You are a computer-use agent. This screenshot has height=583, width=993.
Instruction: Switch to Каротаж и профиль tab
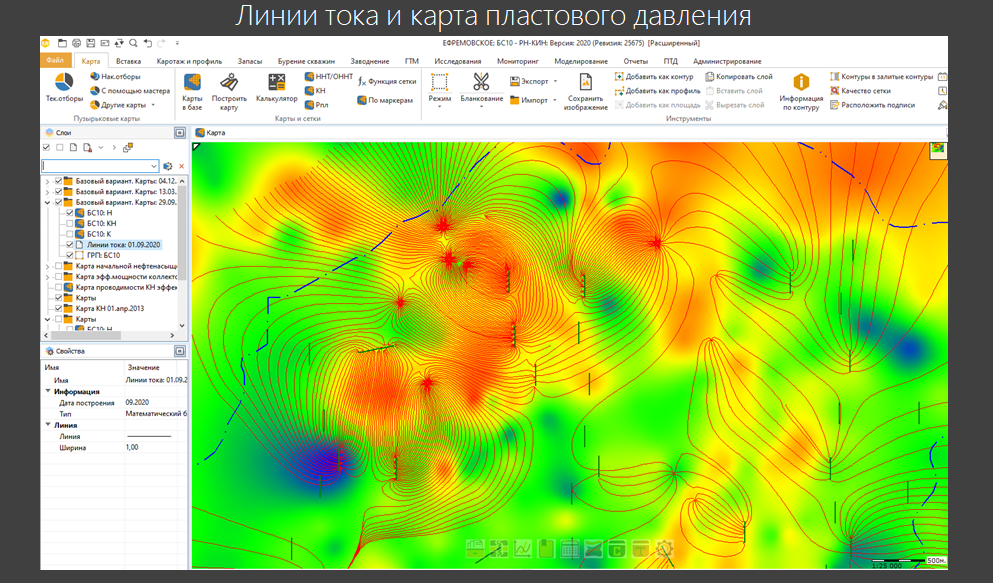click(x=189, y=61)
